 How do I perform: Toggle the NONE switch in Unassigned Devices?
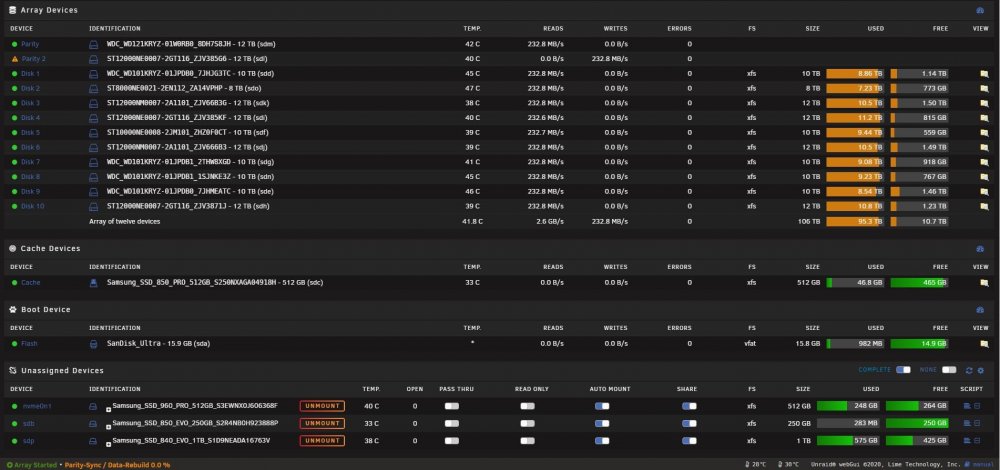(x=949, y=370)
